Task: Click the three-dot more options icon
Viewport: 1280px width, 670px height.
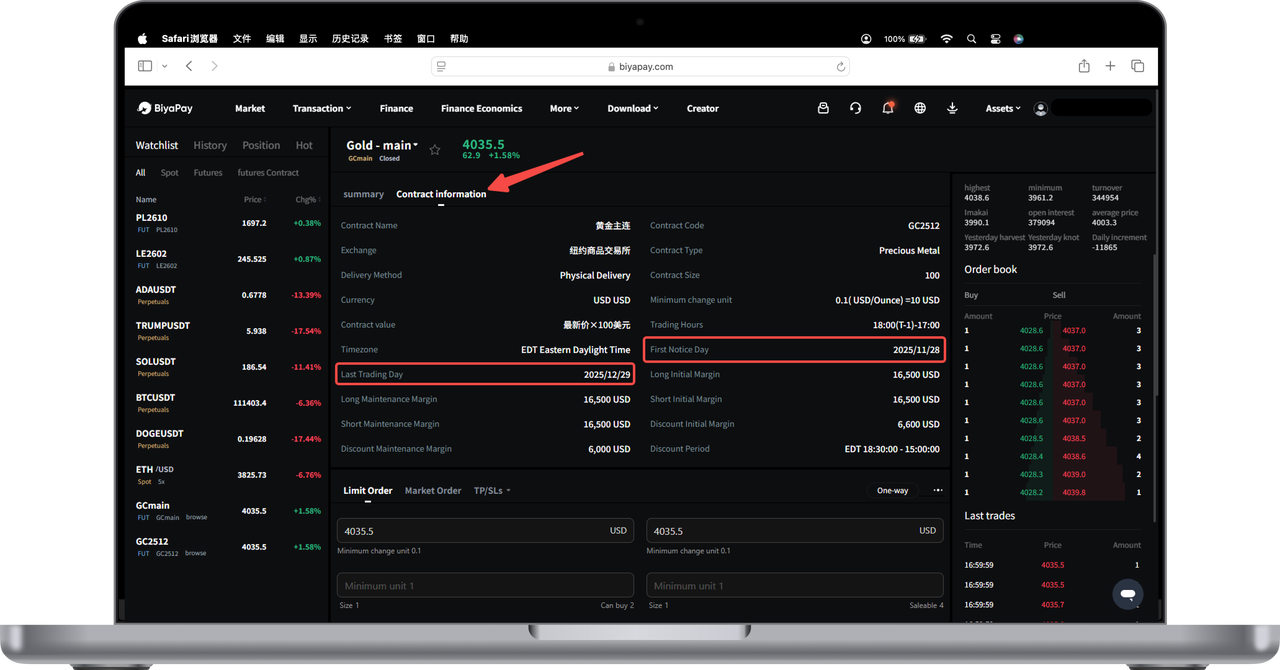Action: pyautogui.click(x=937, y=491)
